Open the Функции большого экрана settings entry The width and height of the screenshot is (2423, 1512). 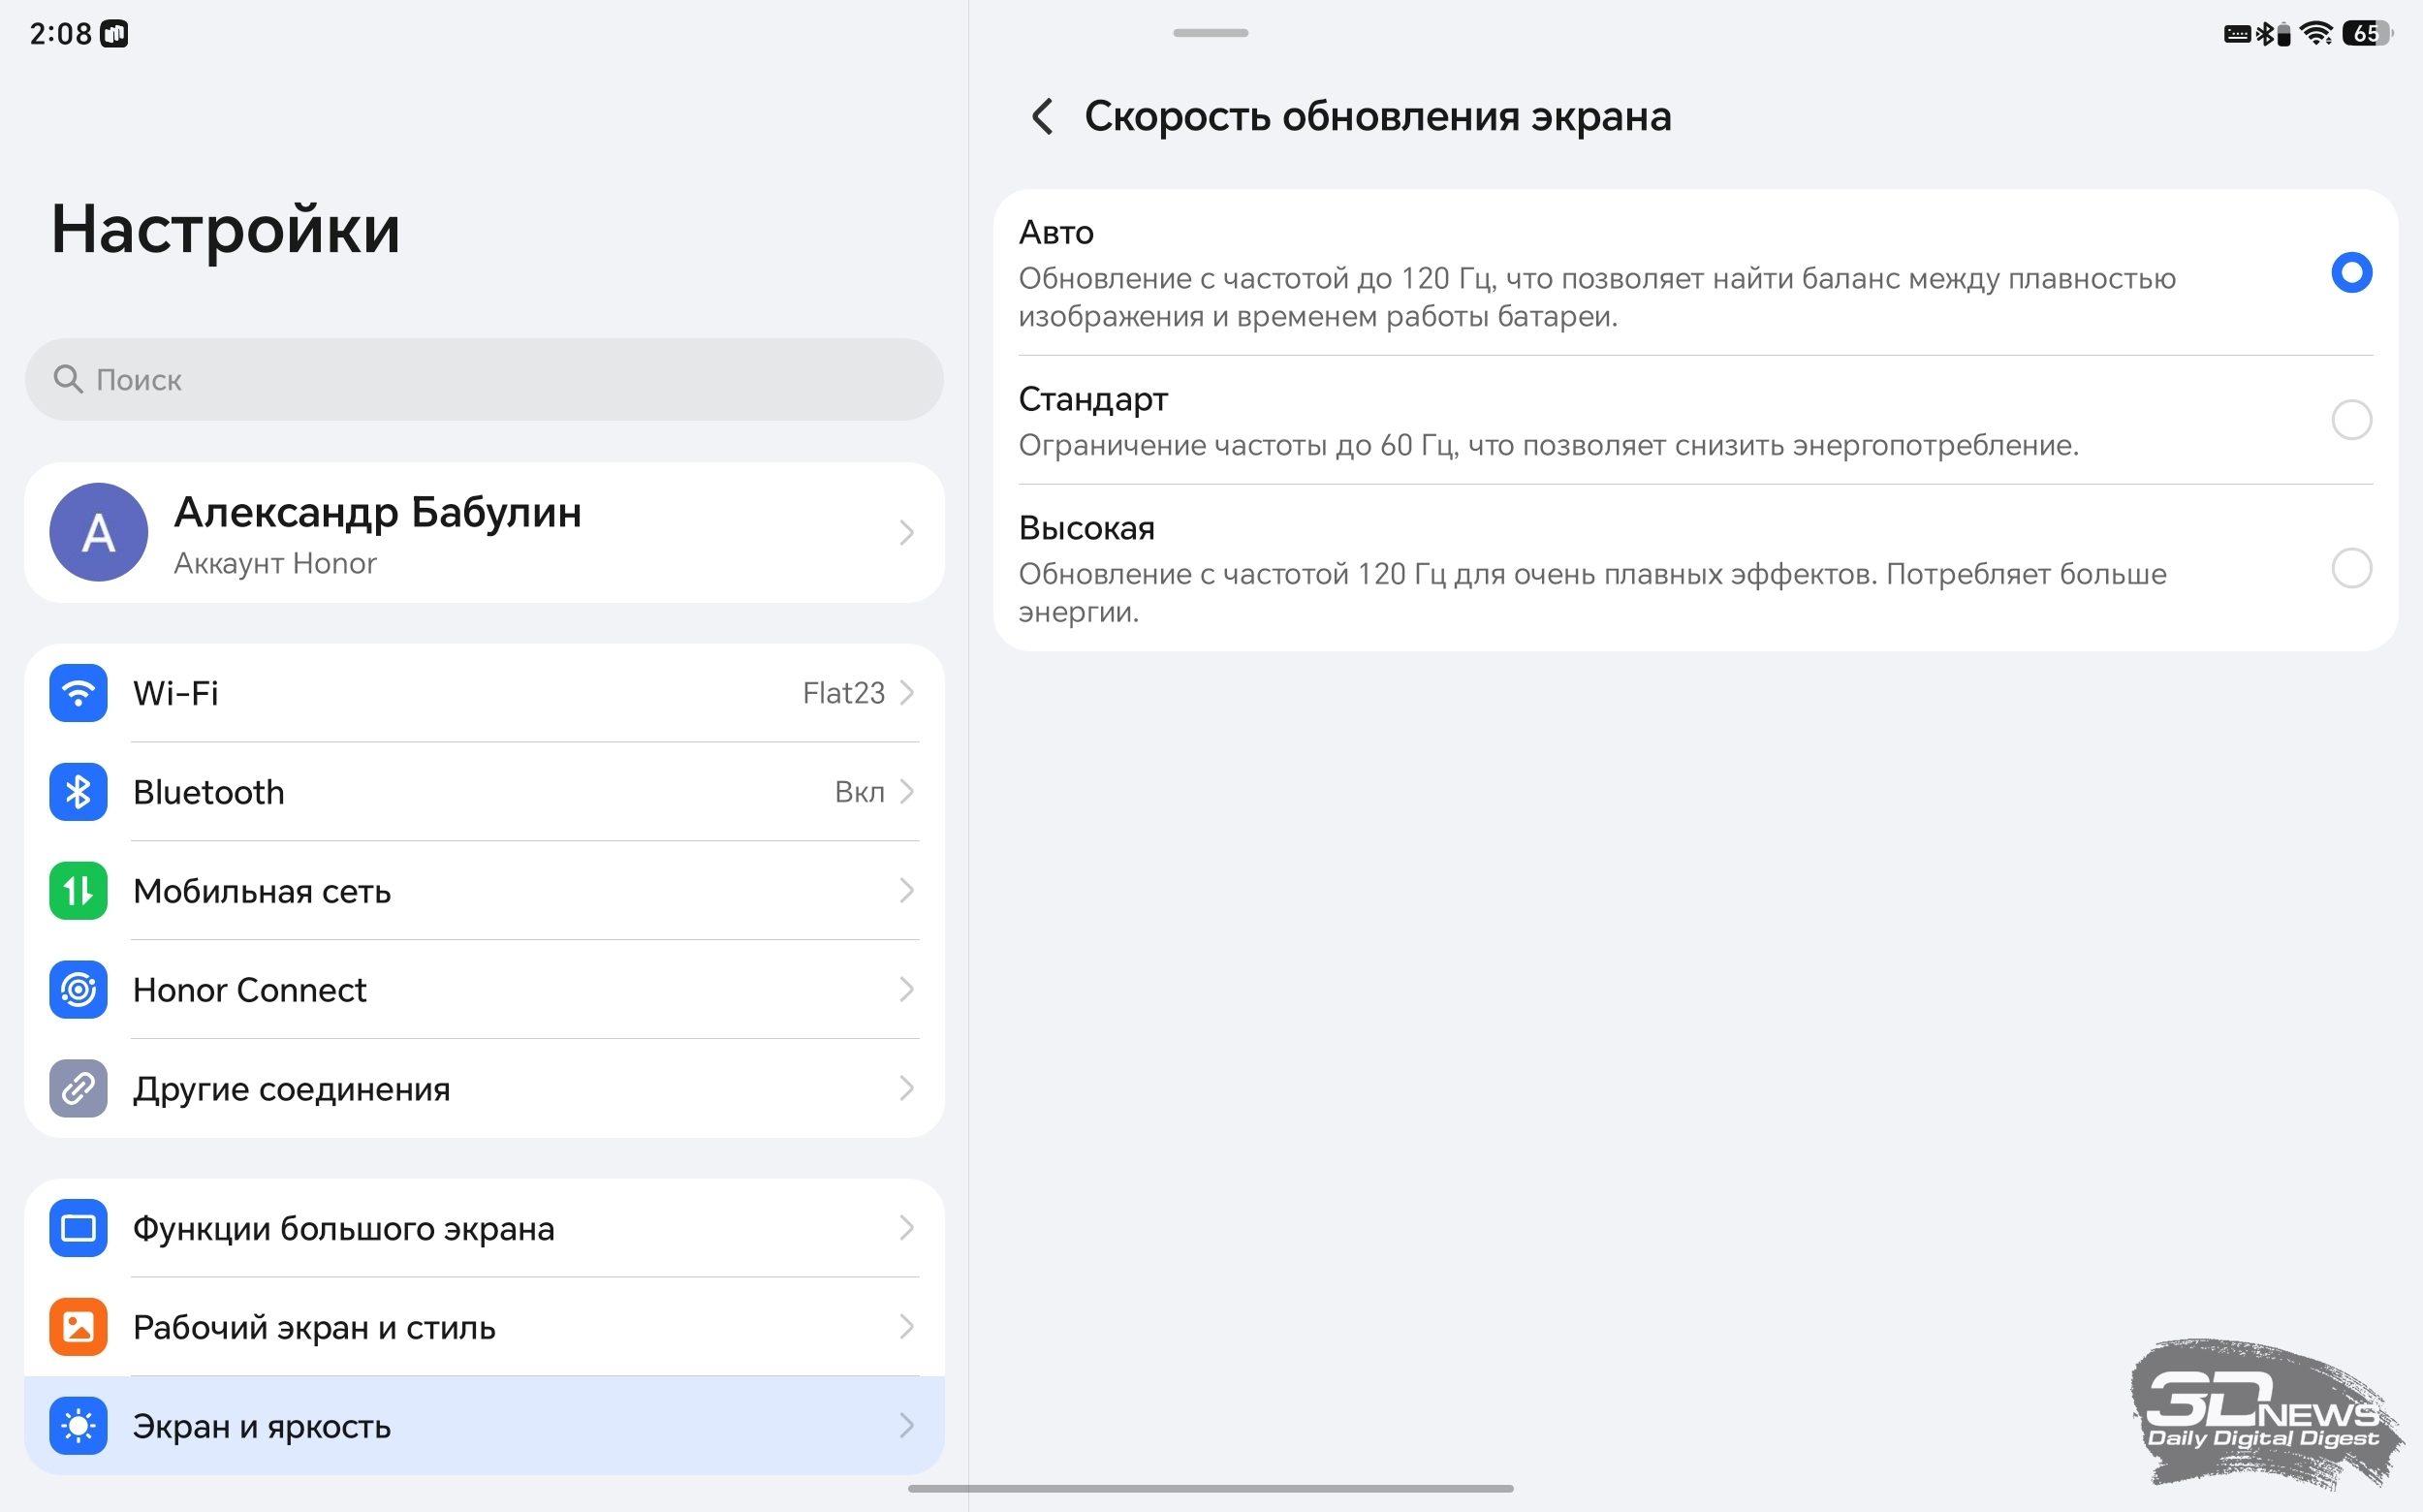pyautogui.click(x=484, y=1228)
